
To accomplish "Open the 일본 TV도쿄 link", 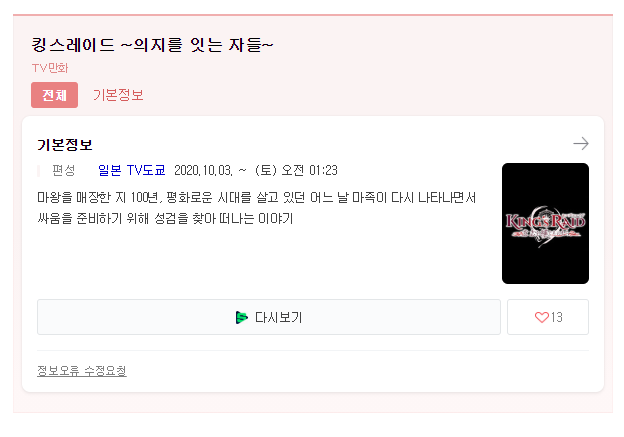I will pos(132,170).
